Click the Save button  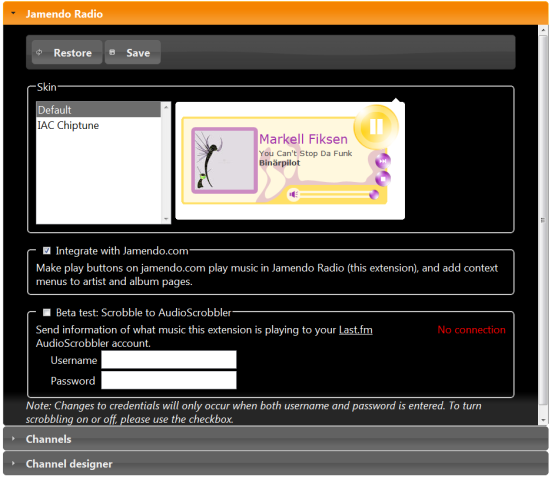point(133,52)
